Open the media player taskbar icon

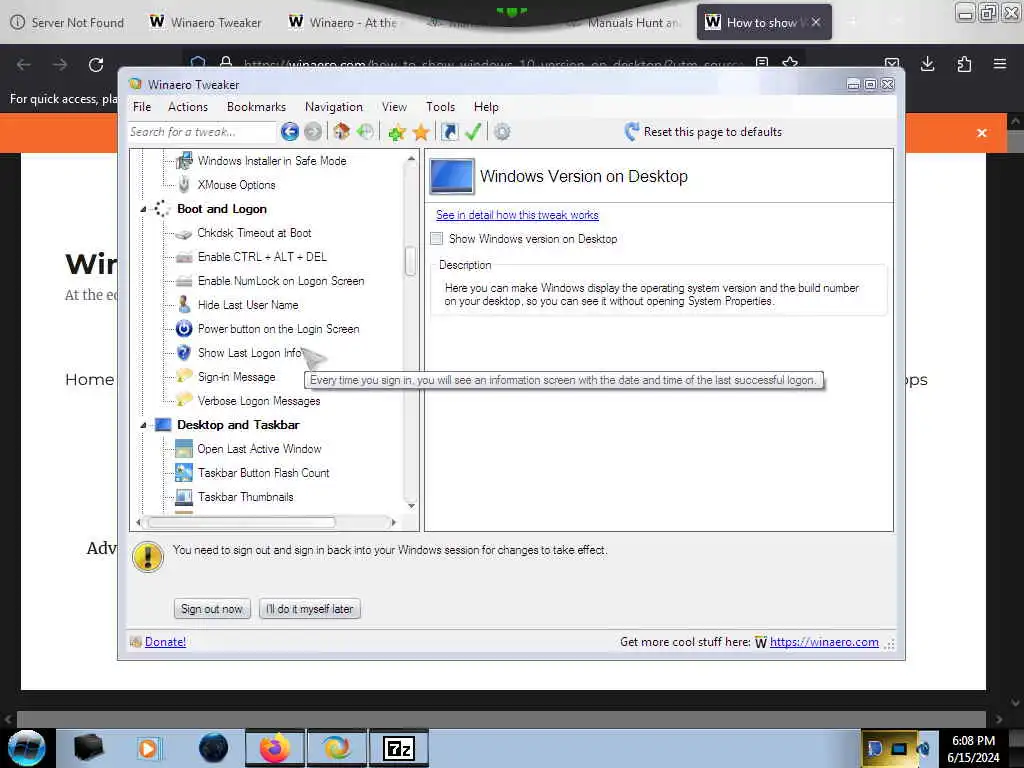point(148,748)
